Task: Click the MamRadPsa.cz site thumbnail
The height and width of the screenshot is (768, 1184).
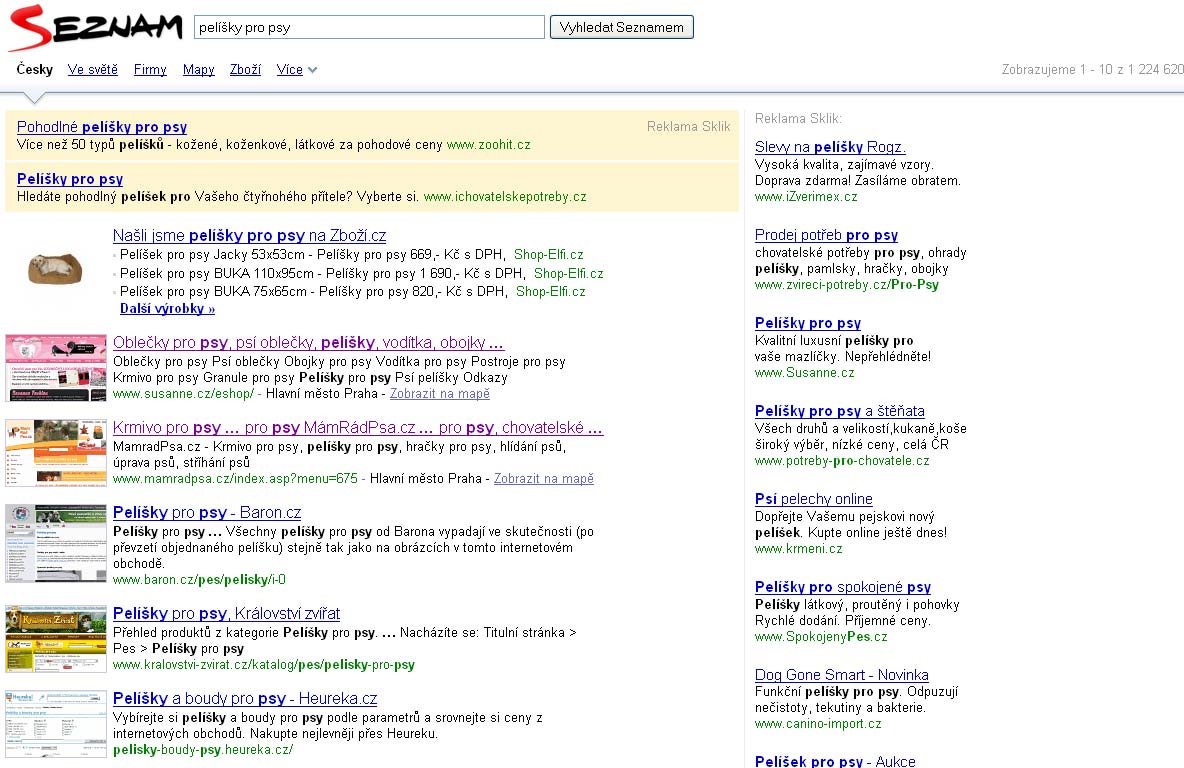Action: [56, 453]
